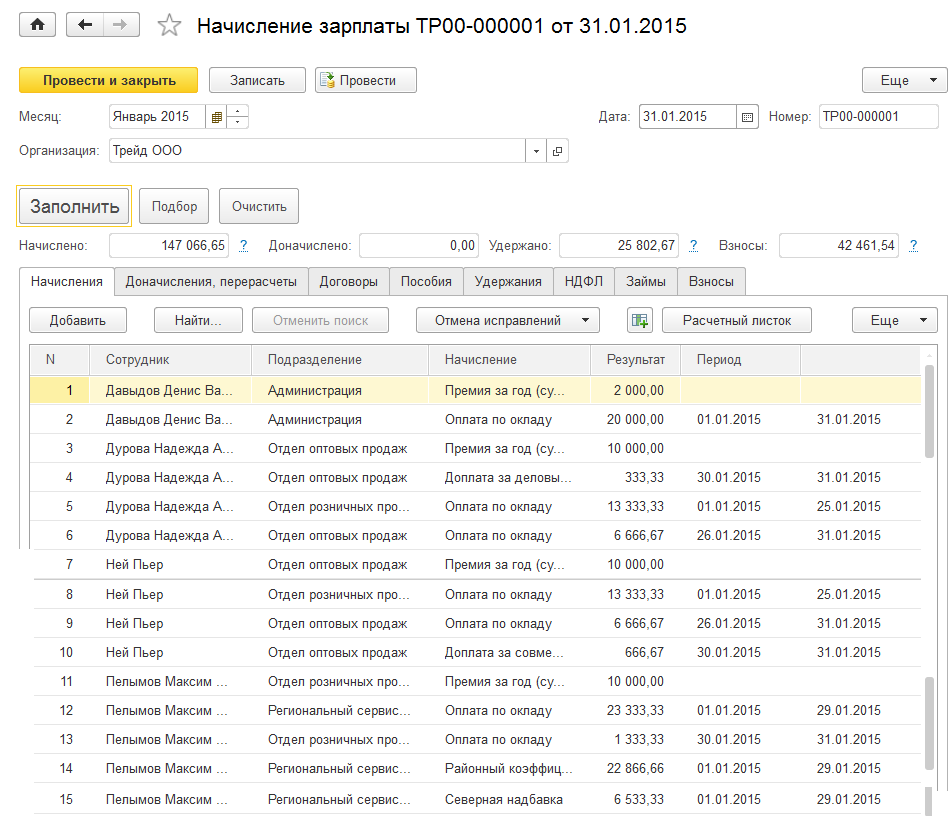Add document to favorites star
Image resolution: width=948 pixels, height=816 pixels.
[170, 27]
